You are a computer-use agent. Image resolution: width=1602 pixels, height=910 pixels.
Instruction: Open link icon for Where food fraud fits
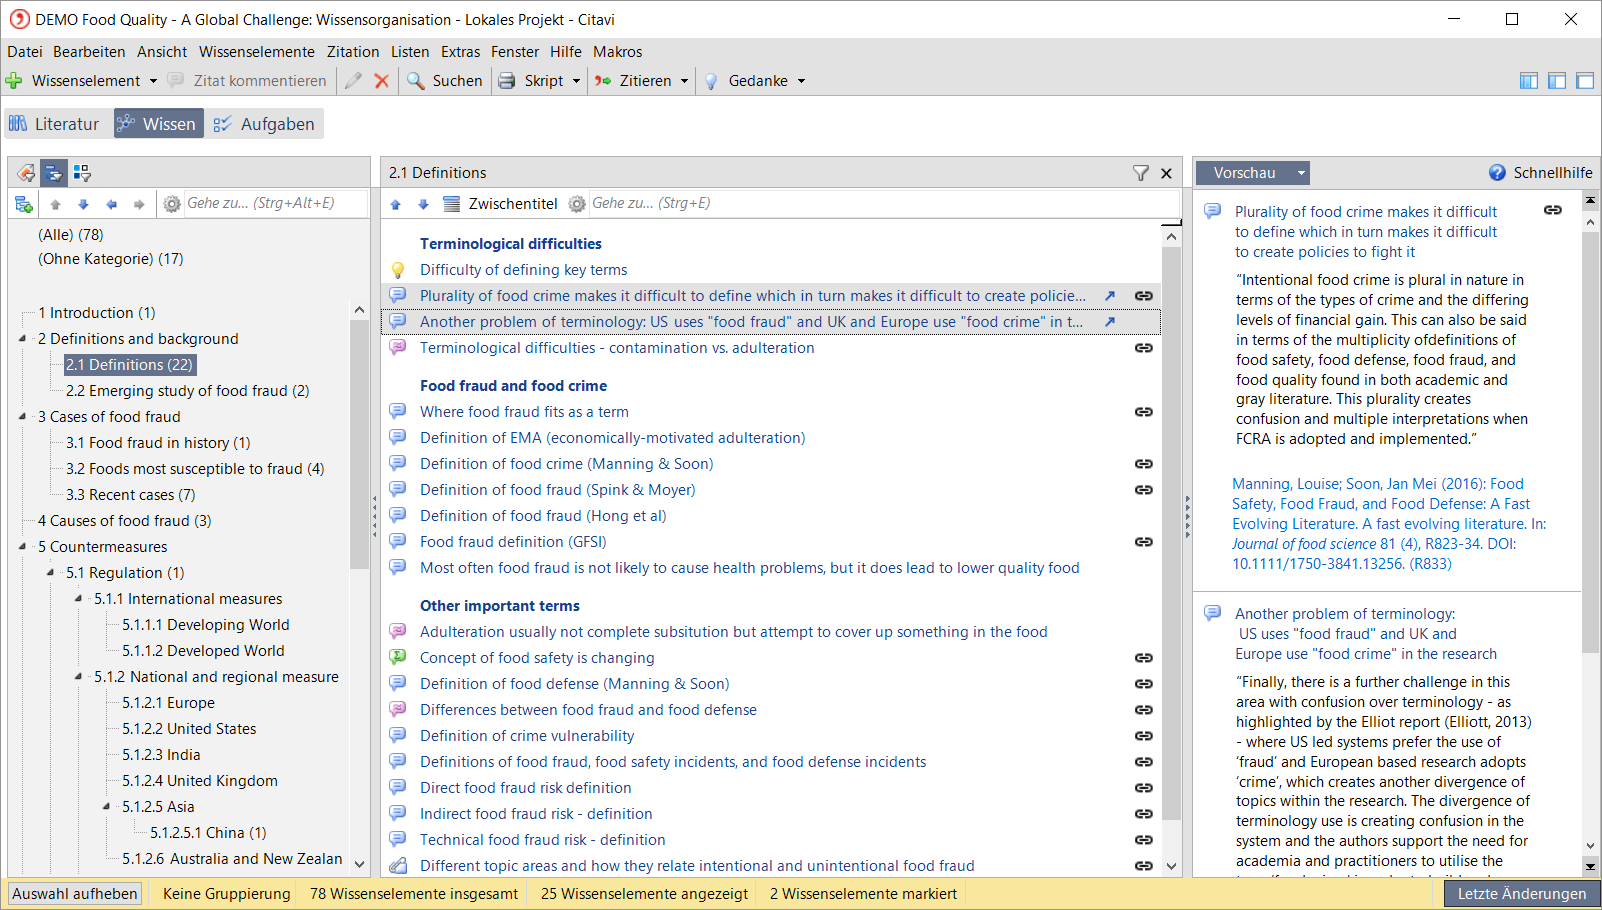pos(1144,412)
